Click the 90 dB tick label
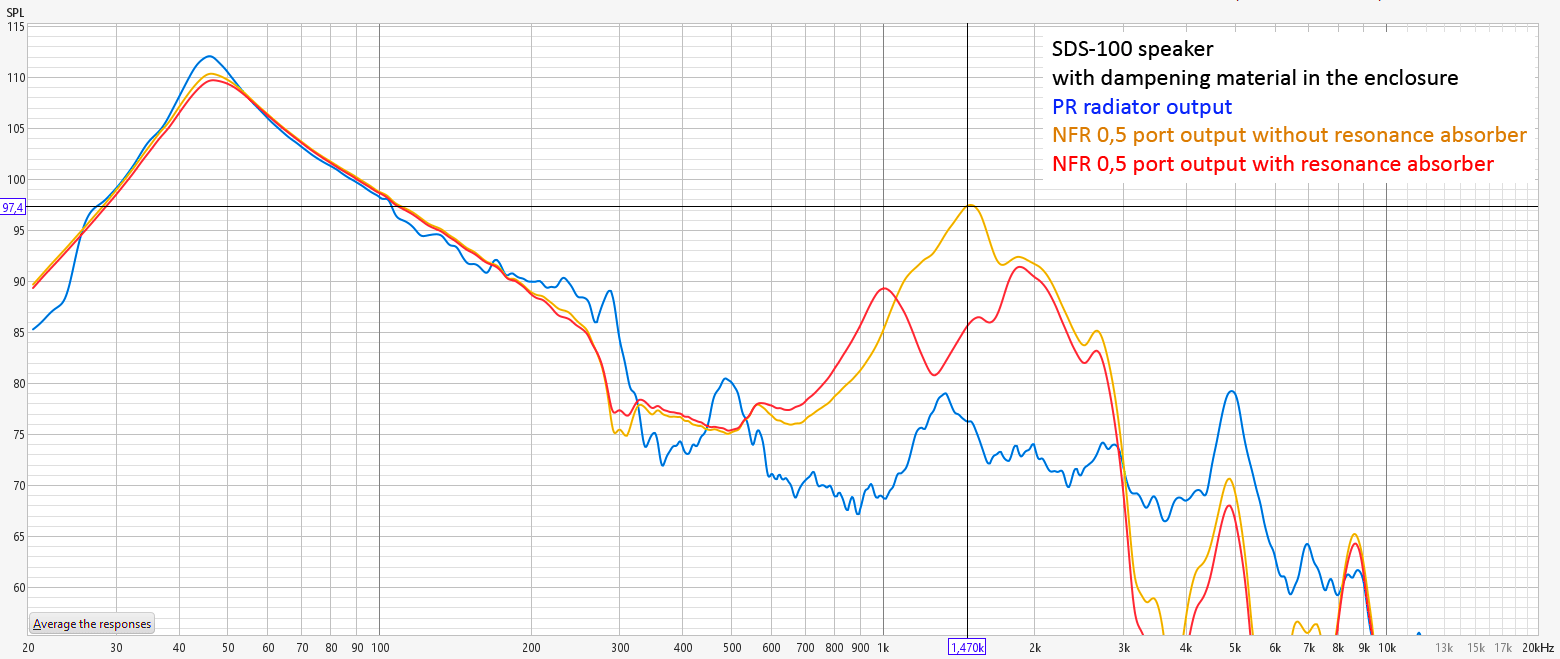Screen dimensions: 1560x659 (18, 282)
